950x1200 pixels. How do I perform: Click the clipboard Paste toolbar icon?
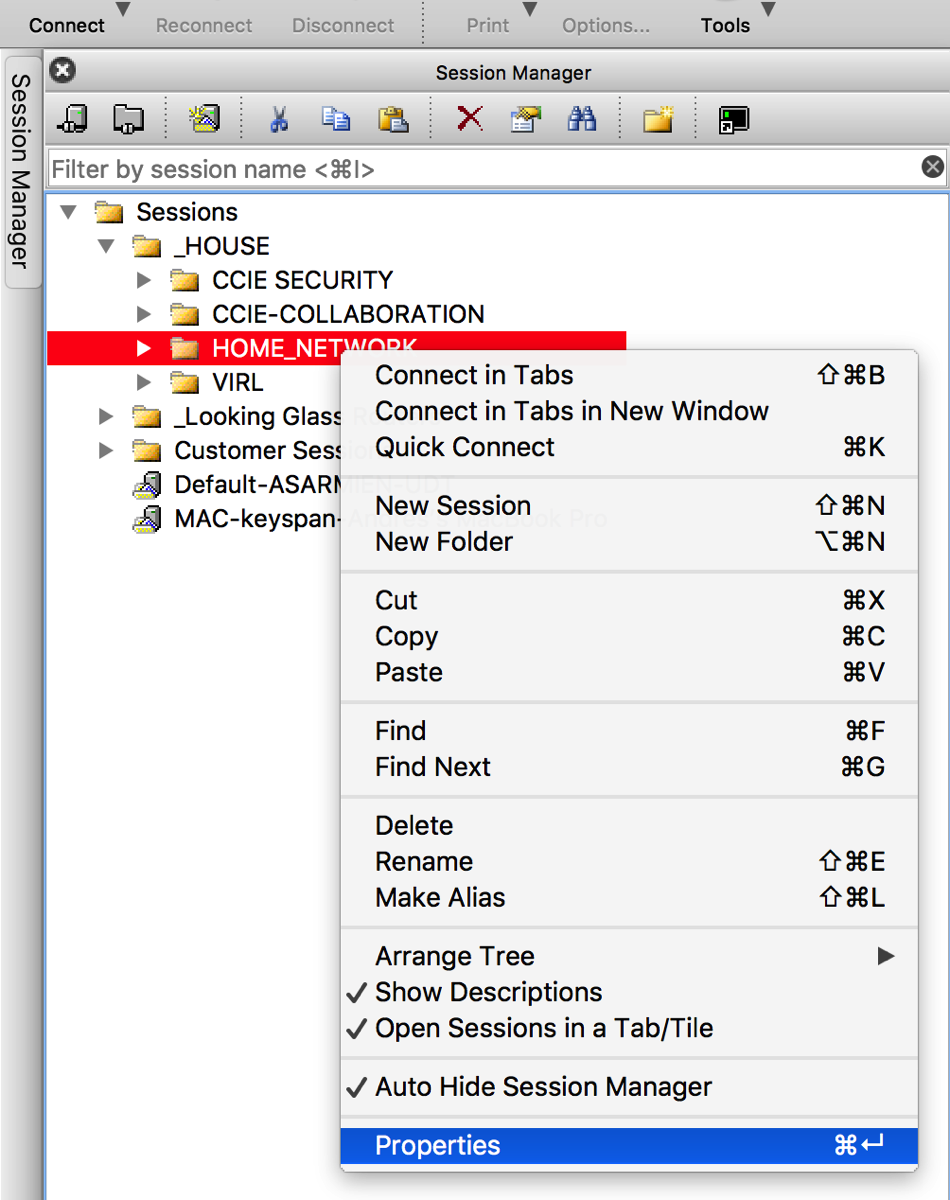392,120
